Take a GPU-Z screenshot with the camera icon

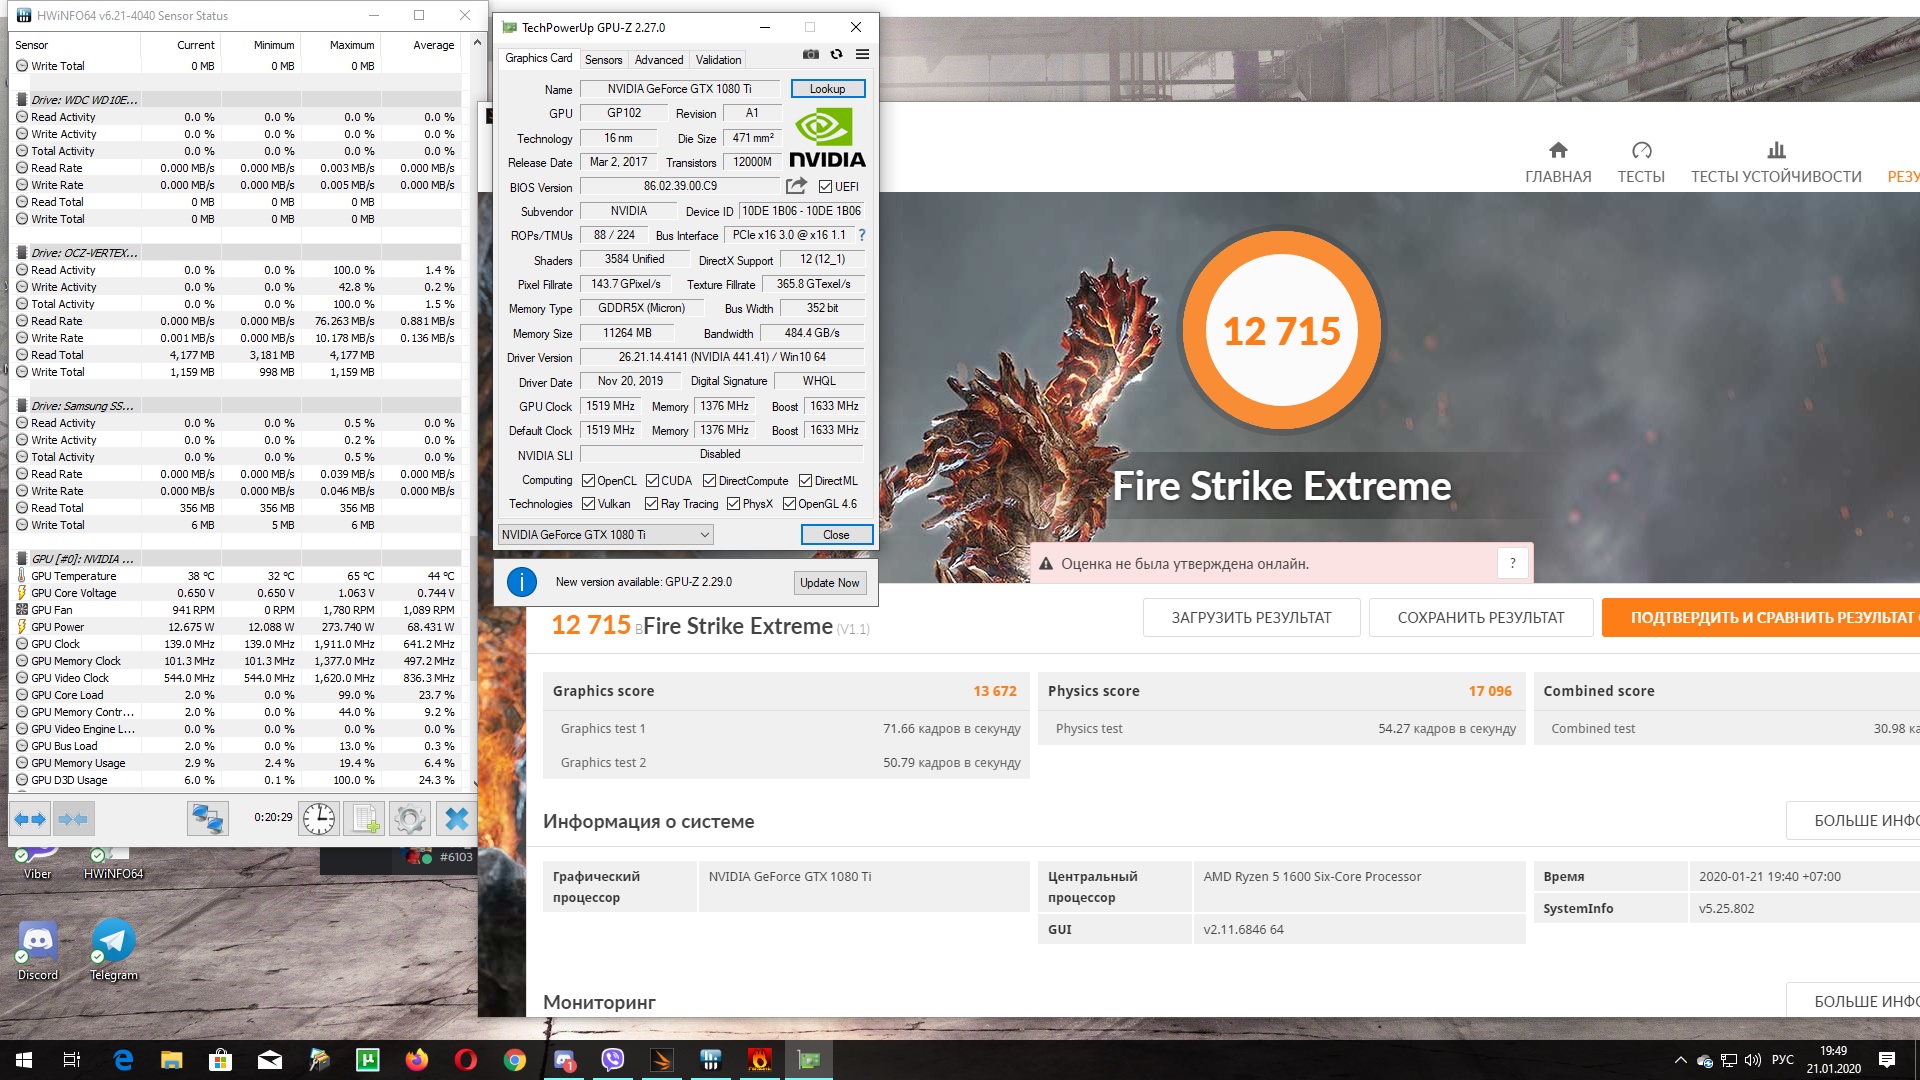click(x=811, y=55)
